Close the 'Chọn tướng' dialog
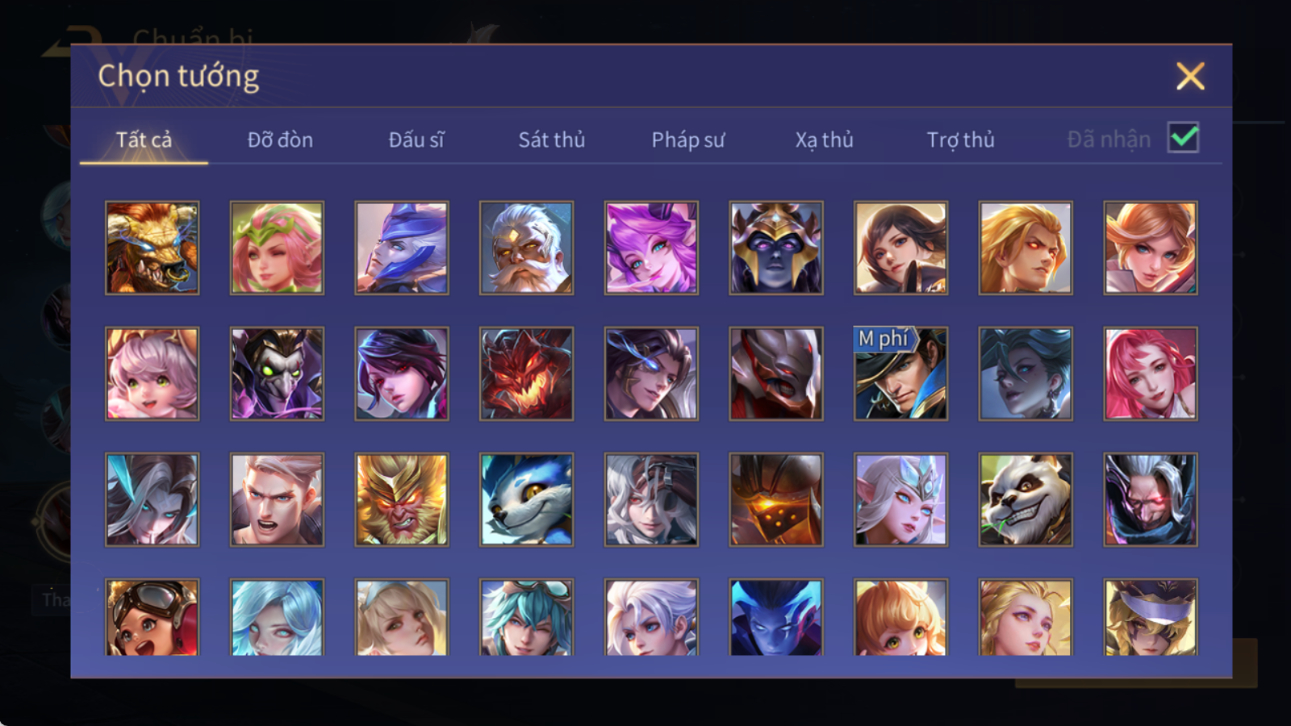The image size is (1291, 726). click(x=1190, y=76)
